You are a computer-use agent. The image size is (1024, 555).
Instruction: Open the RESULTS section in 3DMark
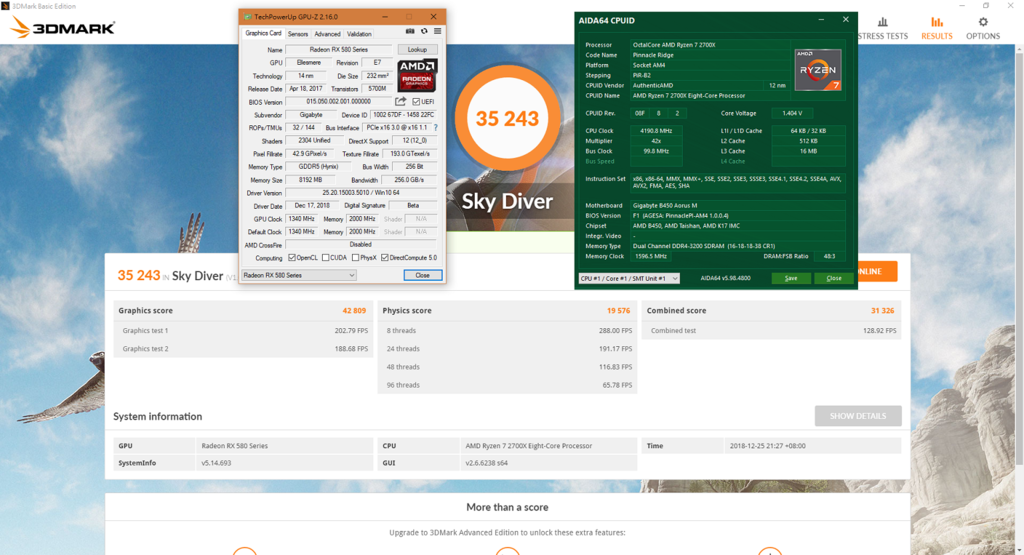pos(936,27)
